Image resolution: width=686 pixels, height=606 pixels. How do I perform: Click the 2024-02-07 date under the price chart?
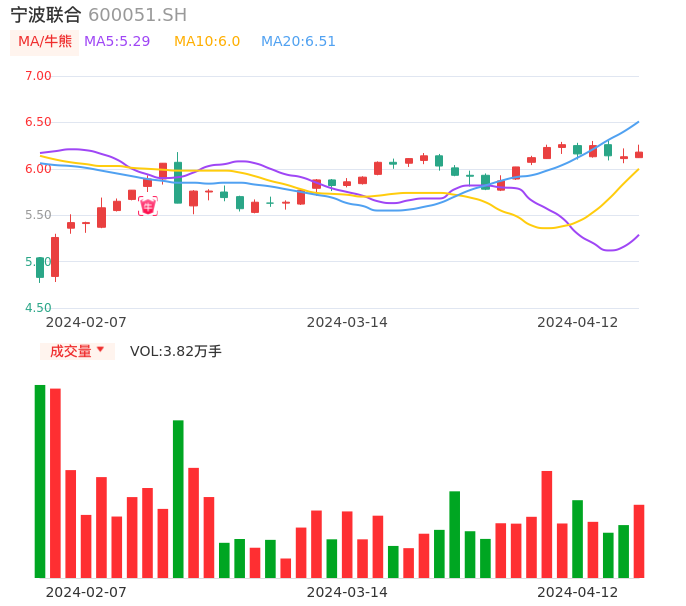pyautogui.click(x=86, y=322)
